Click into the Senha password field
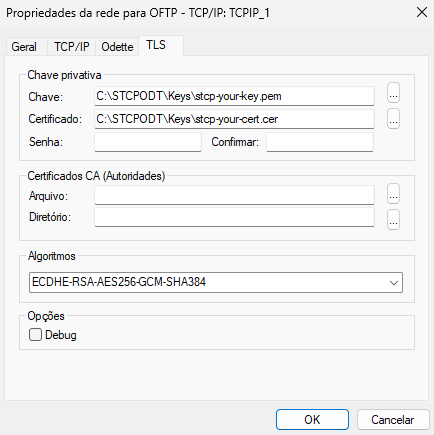This screenshot has width=434, height=435. point(148,142)
